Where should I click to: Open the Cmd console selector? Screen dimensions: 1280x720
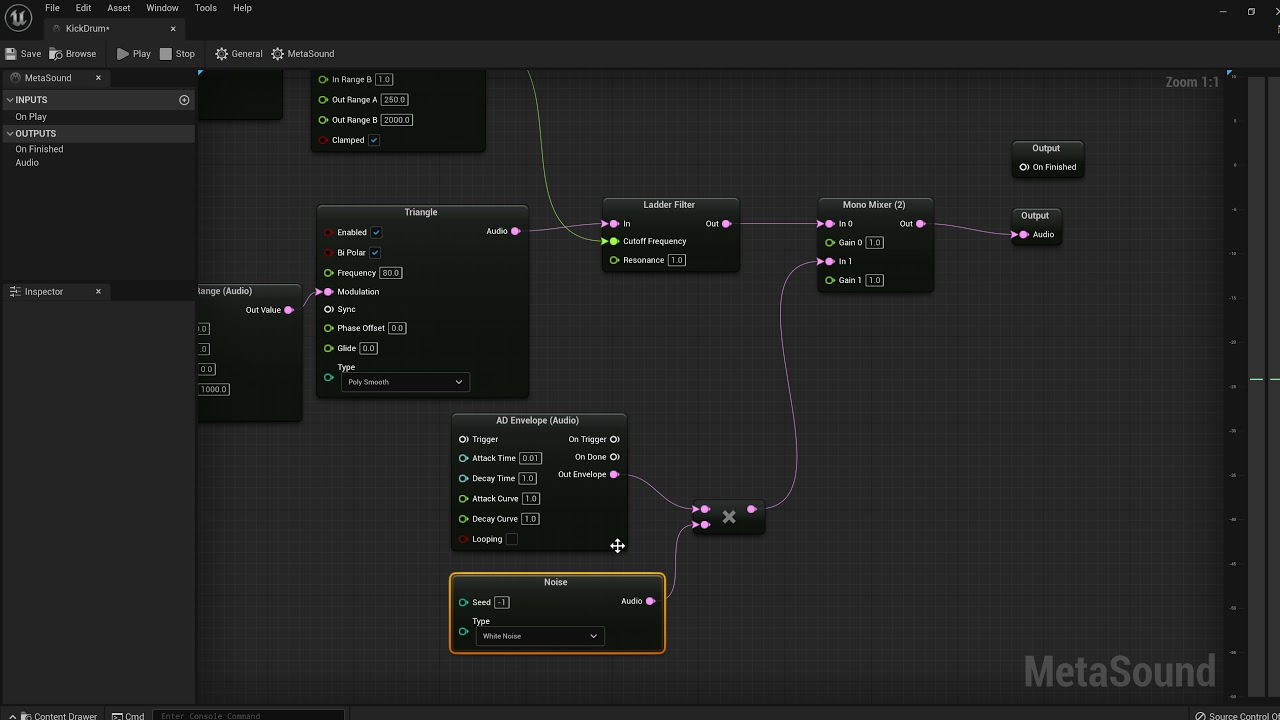(128, 715)
